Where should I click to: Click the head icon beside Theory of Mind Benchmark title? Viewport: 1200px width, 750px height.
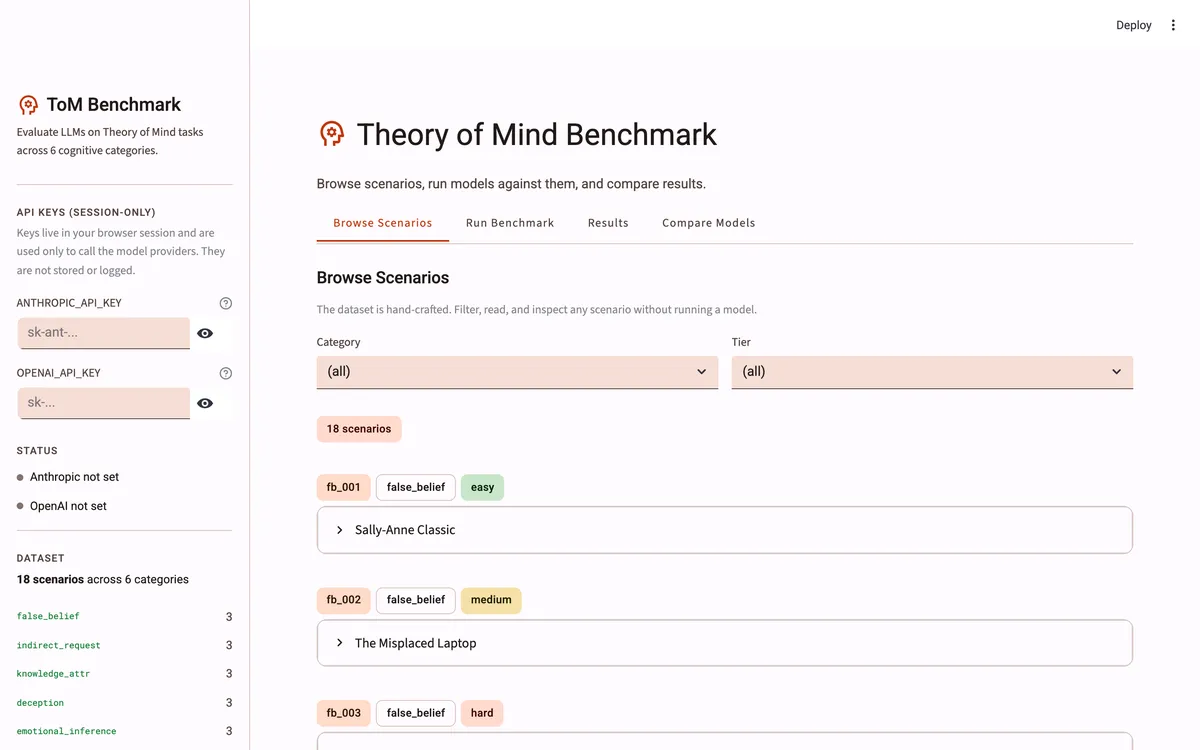[x=332, y=134]
